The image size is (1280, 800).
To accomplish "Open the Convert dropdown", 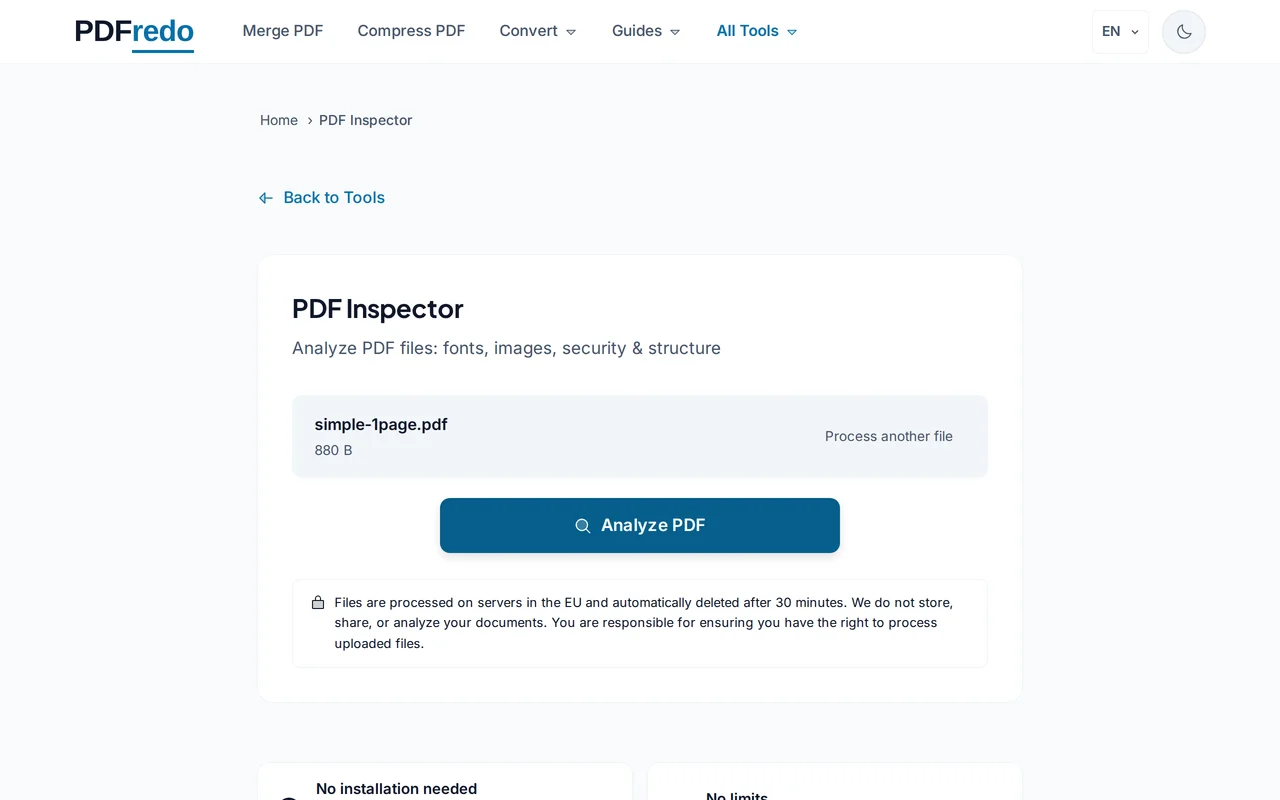I will [538, 31].
